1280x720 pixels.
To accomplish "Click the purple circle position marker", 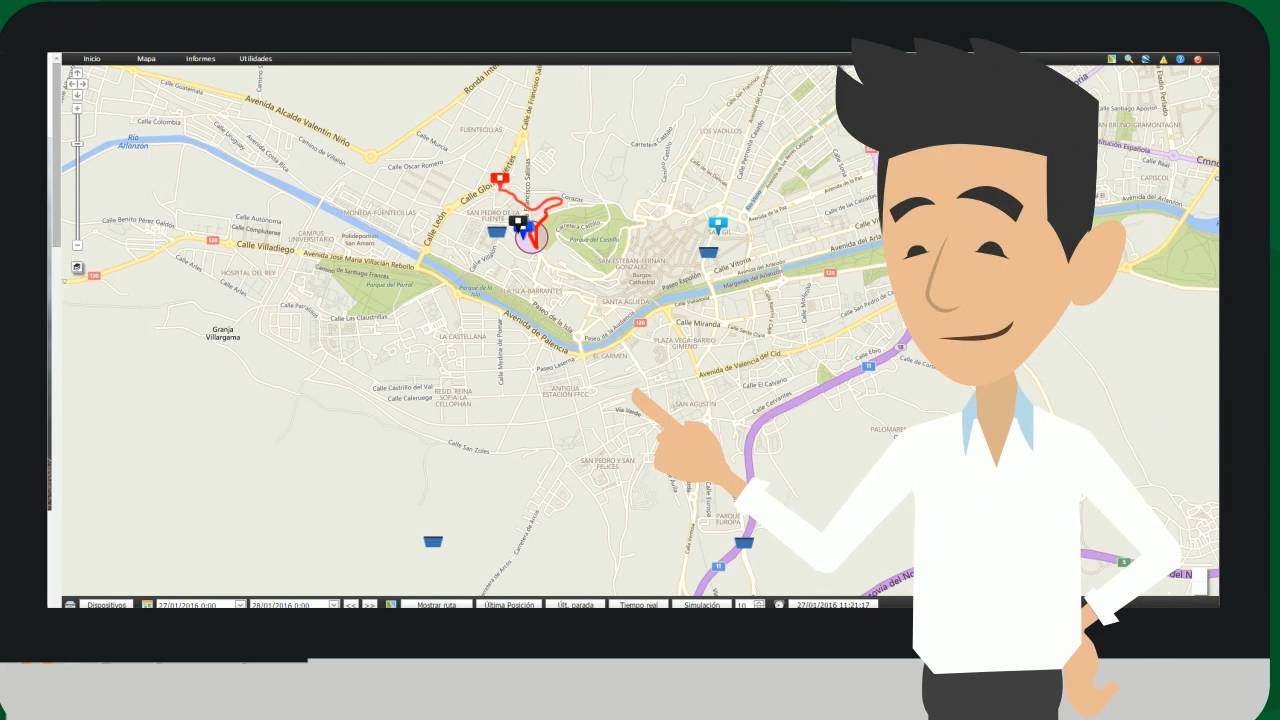I will (x=530, y=238).
